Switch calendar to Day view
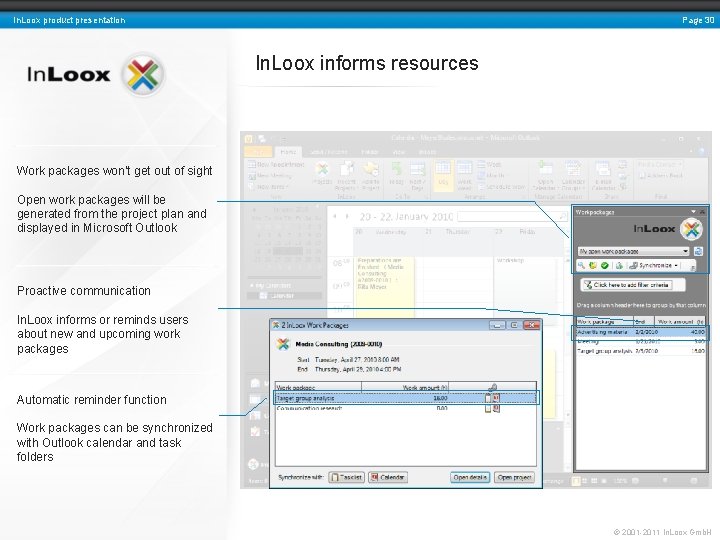Viewport: 720px width, 540px height. [x=443, y=174]
